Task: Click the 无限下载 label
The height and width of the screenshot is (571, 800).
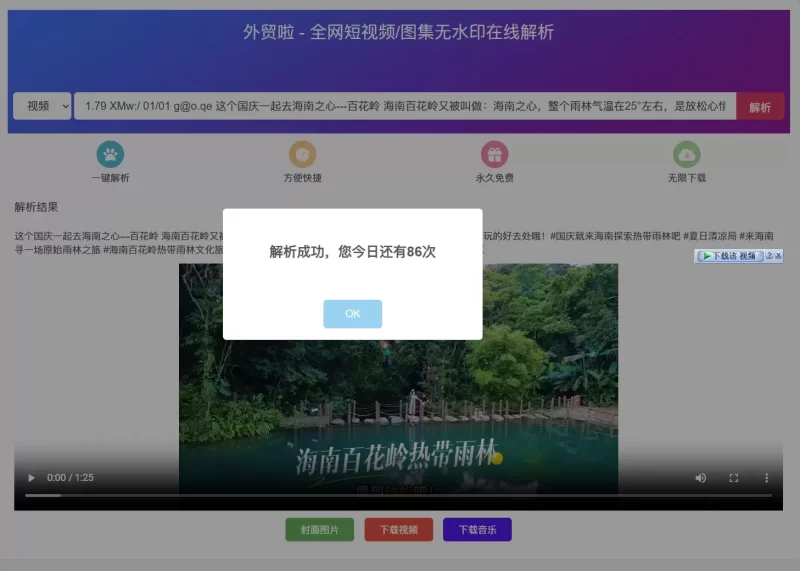Action: point(687,178)
